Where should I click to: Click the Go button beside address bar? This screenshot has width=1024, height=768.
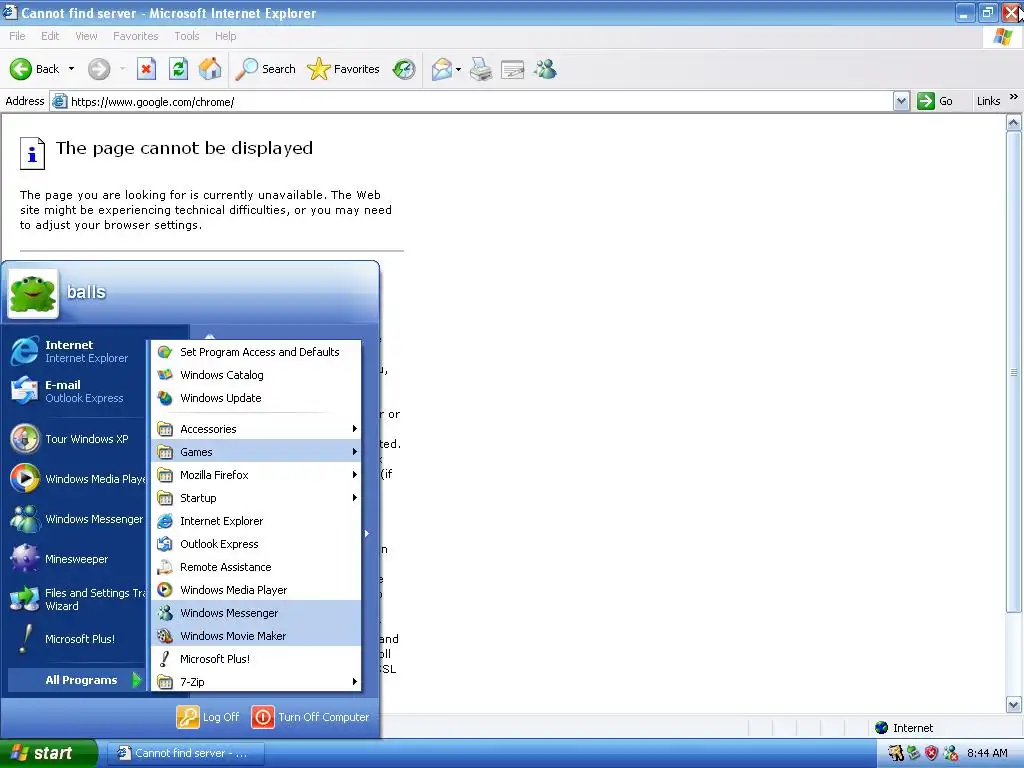click(935, 101)
